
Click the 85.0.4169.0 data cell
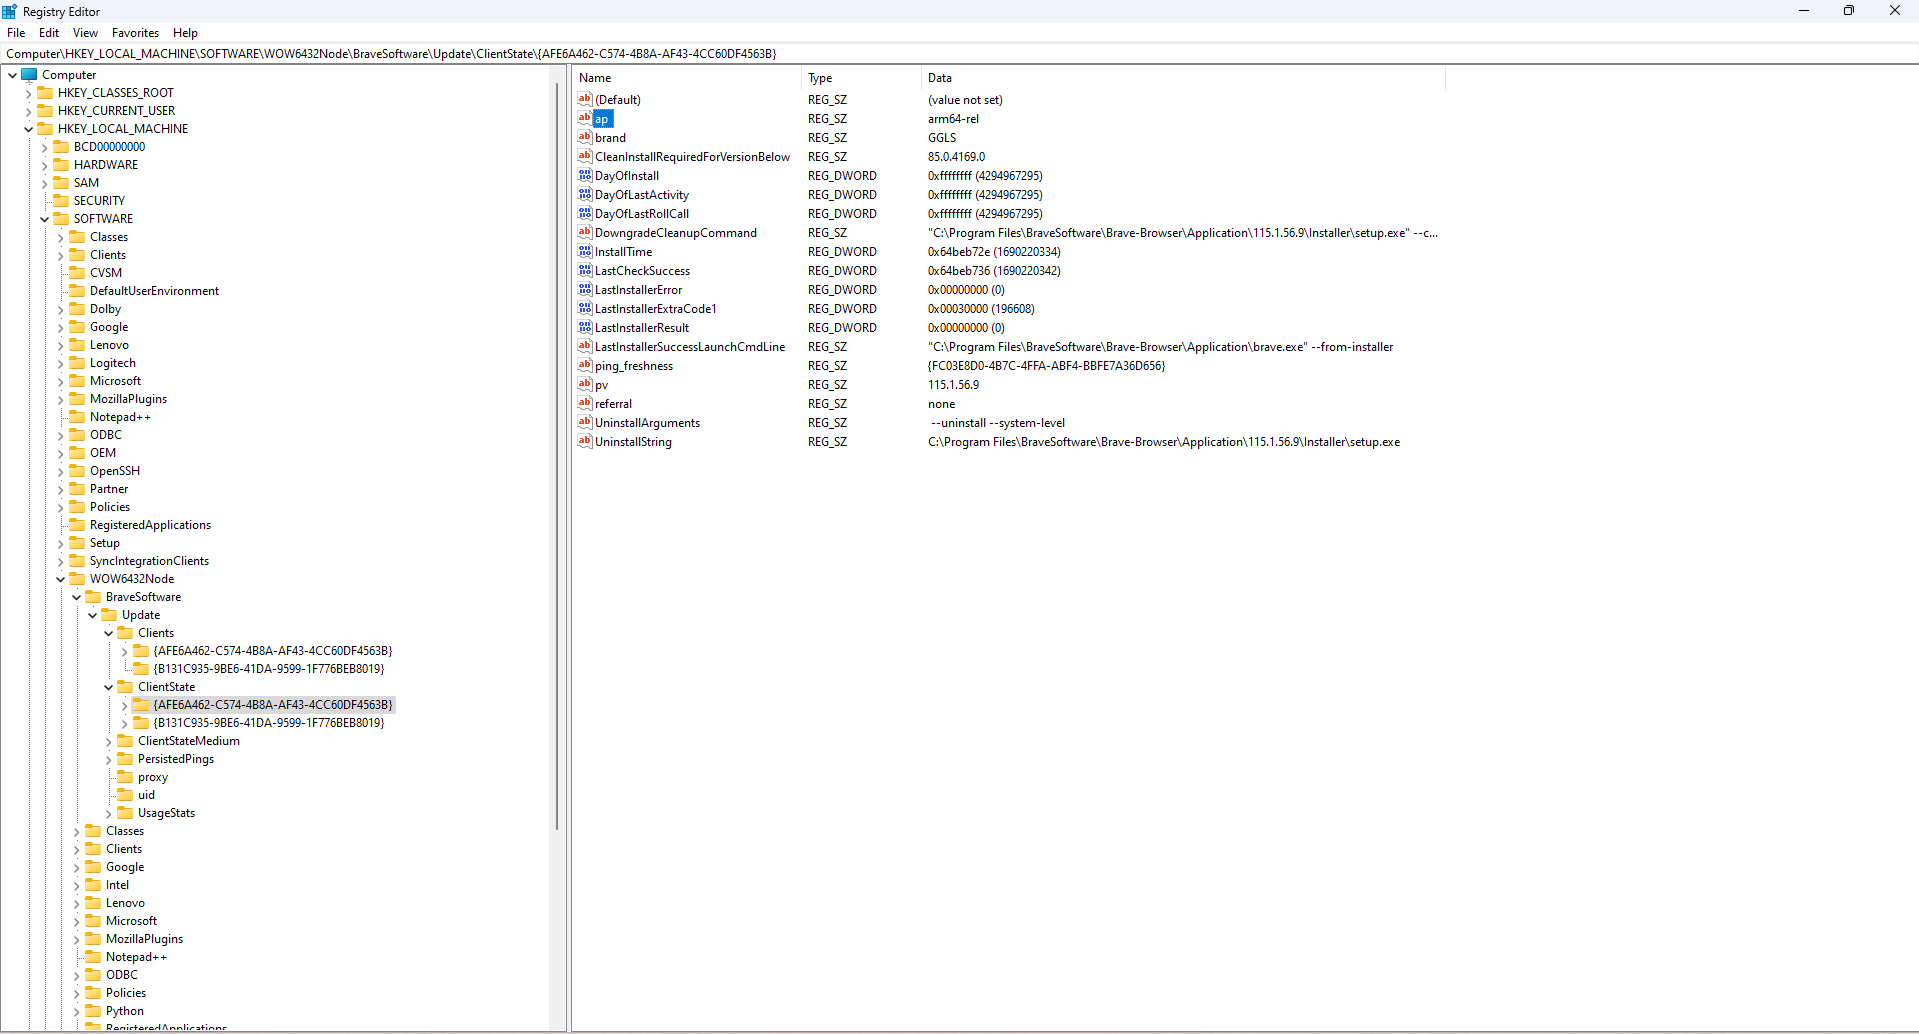956,156
